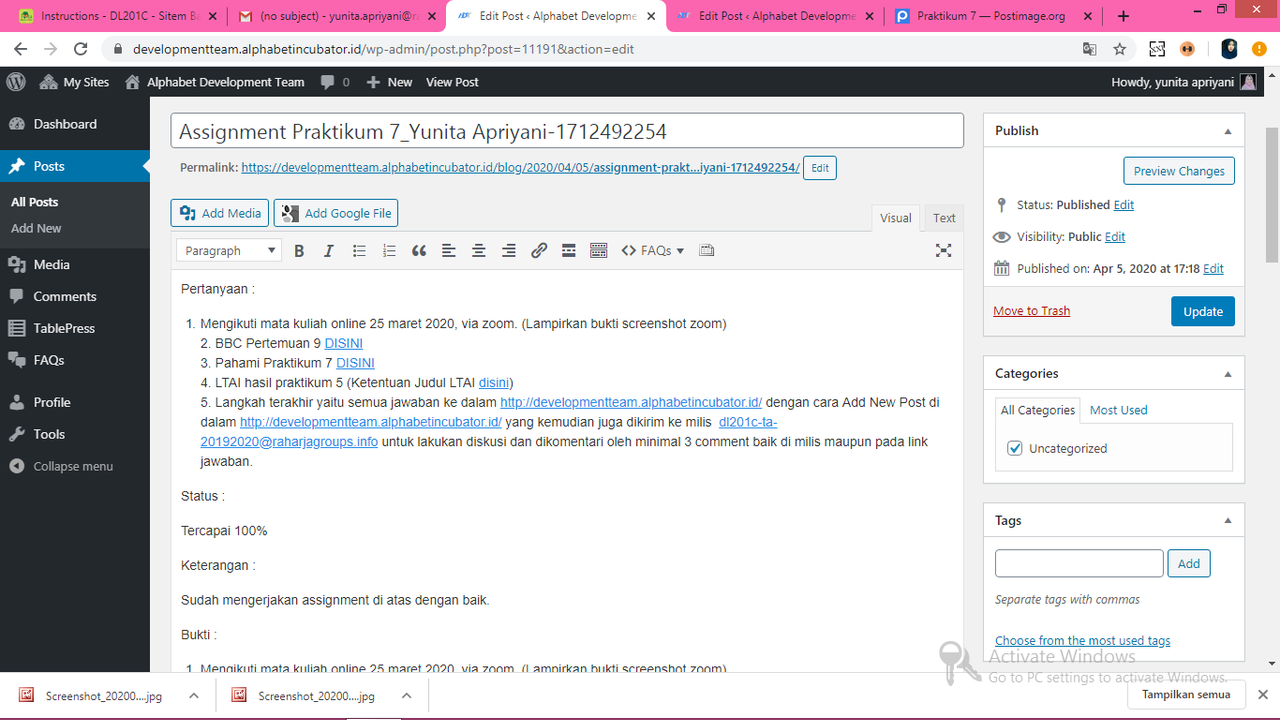Open the FAQs shortcode dropdown
Image resolution: width=1280 pixels, height=720 pixels.
click(653, 251)
